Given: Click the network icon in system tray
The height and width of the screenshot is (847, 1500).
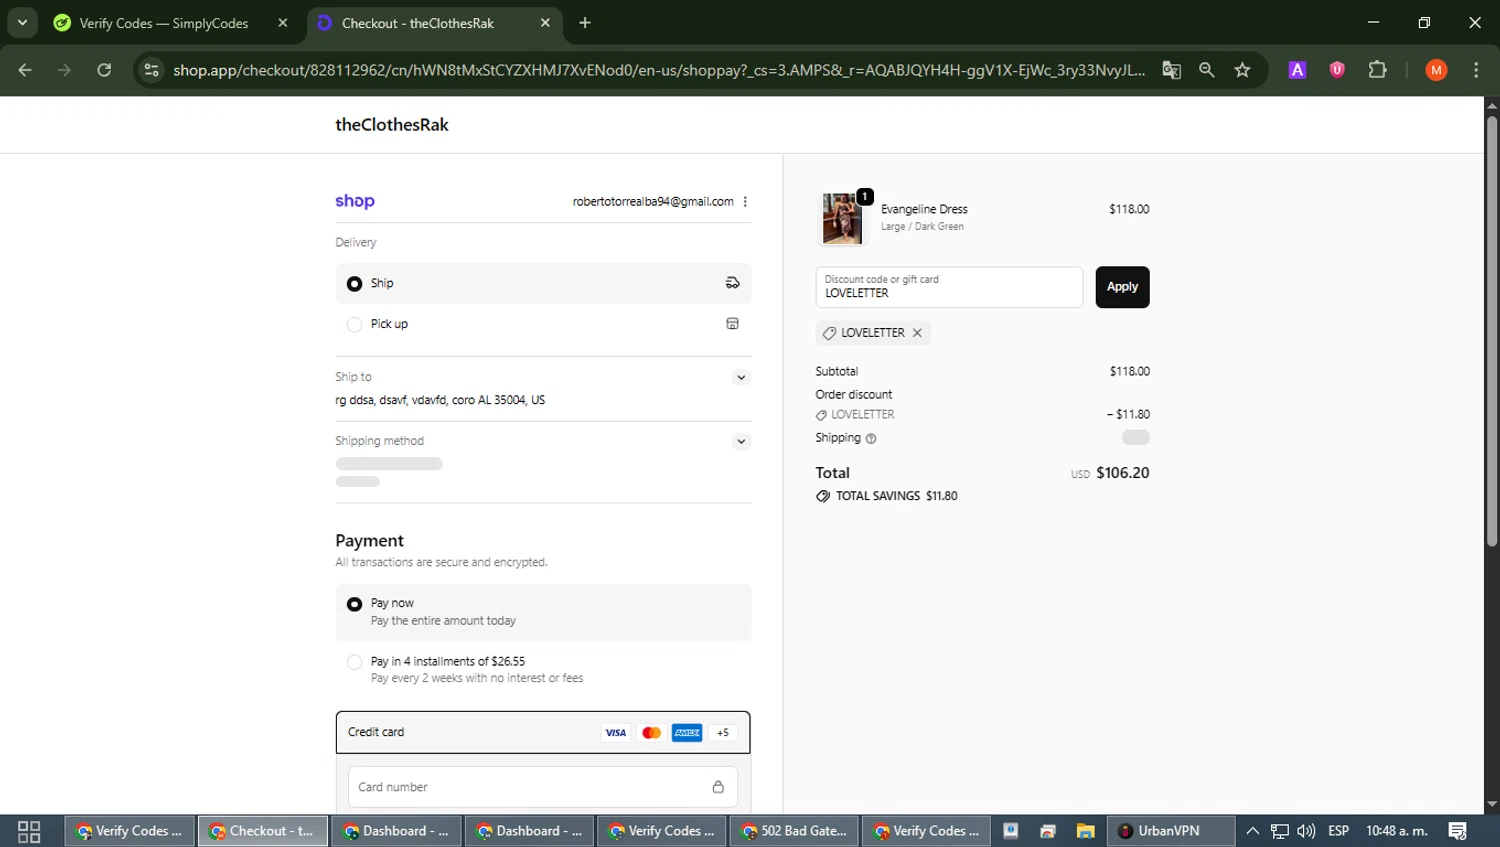Looking at the screenshot, I should click(x=1280, y=831).
